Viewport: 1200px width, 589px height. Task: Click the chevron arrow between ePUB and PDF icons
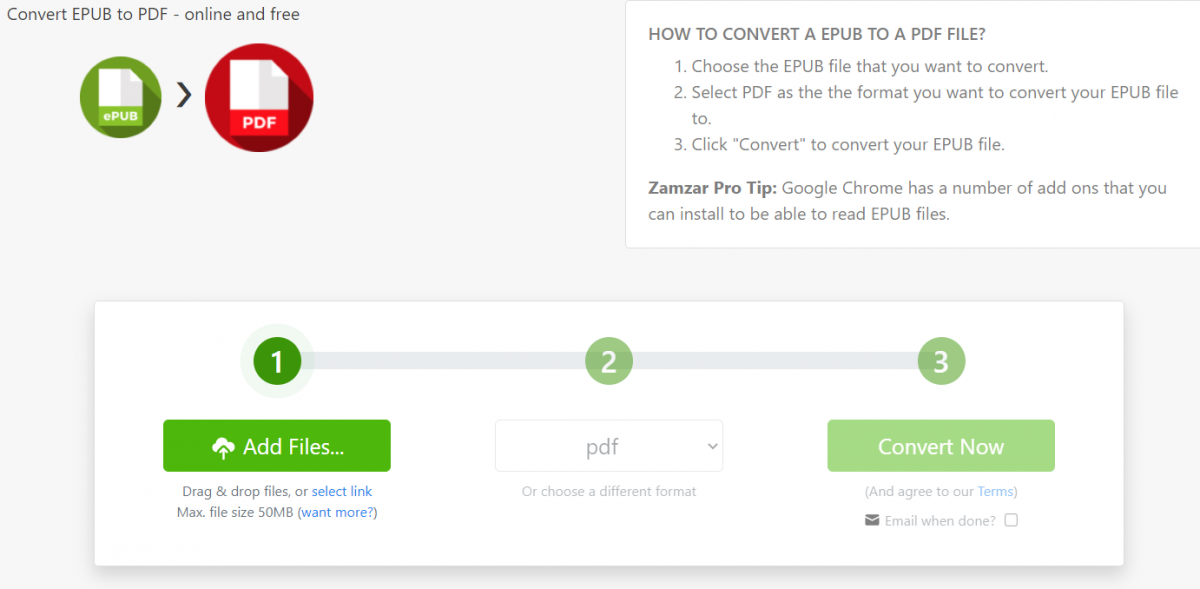(x=183, y=95)
